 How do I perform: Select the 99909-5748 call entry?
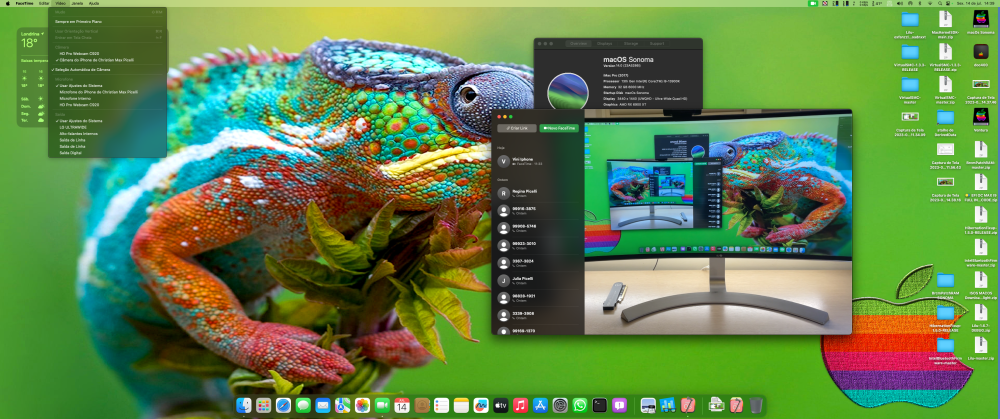click(x=538, y=228)
